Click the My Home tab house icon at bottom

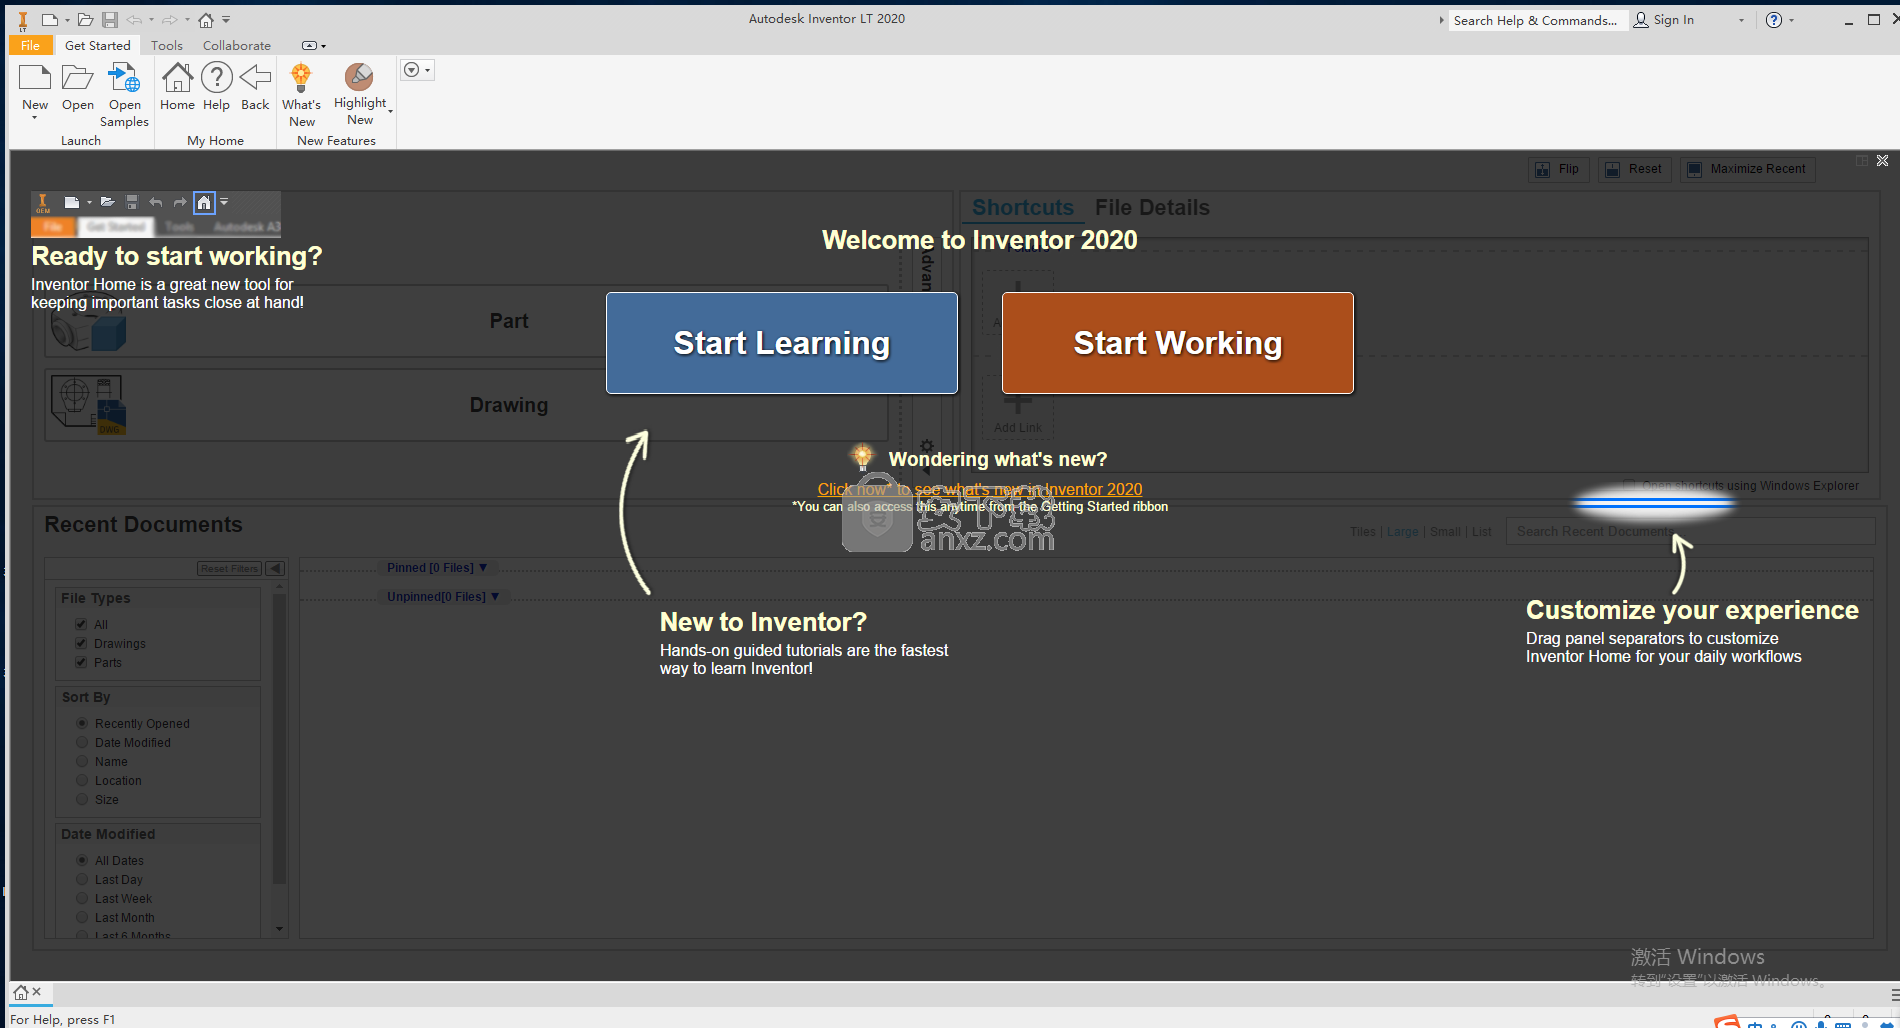(x=20, y=992)
